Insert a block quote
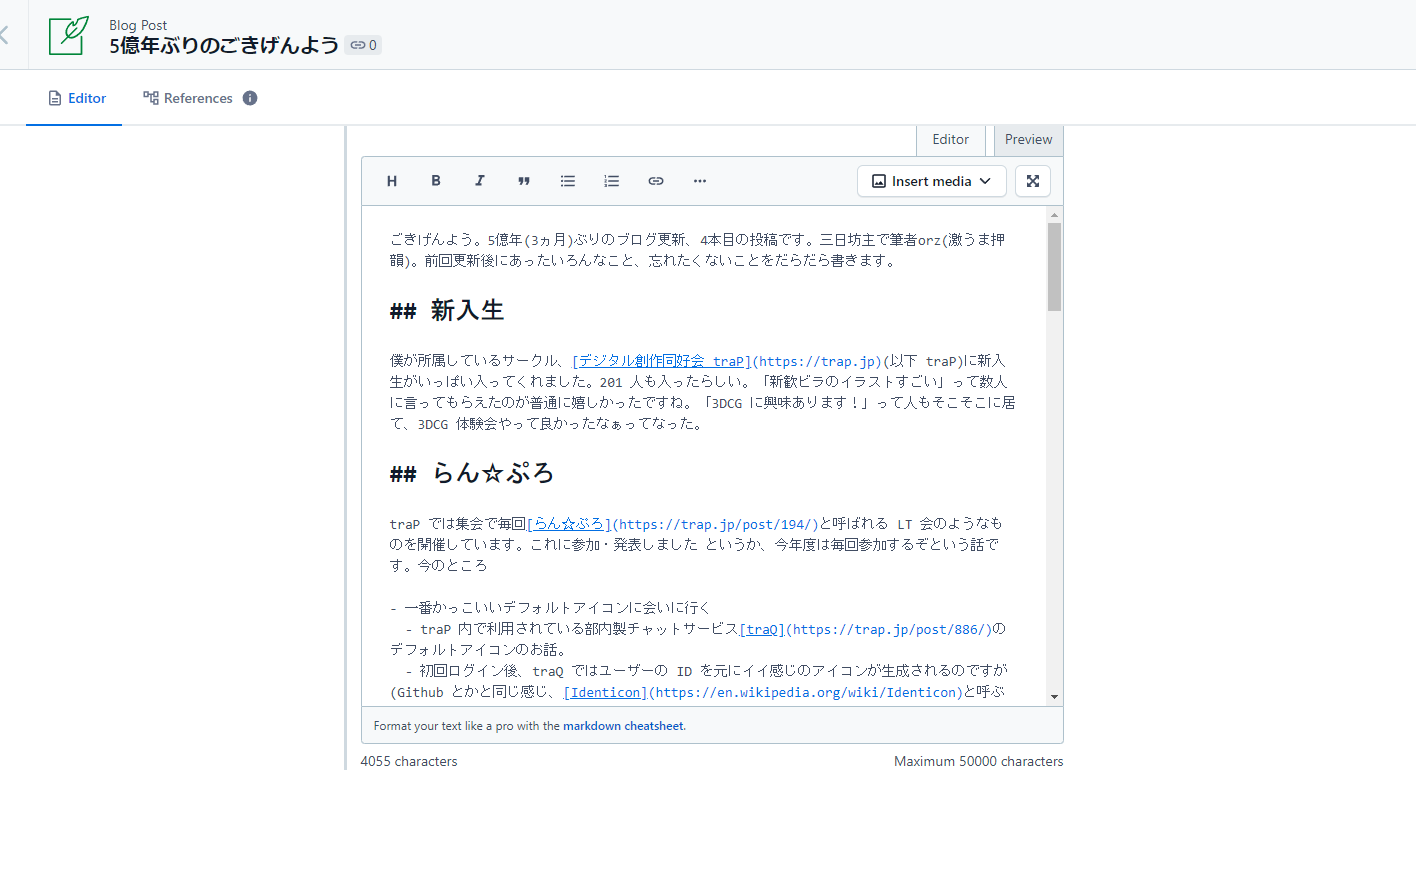The width and height of the screenshot is (1416, 893). tap(524, 181)
